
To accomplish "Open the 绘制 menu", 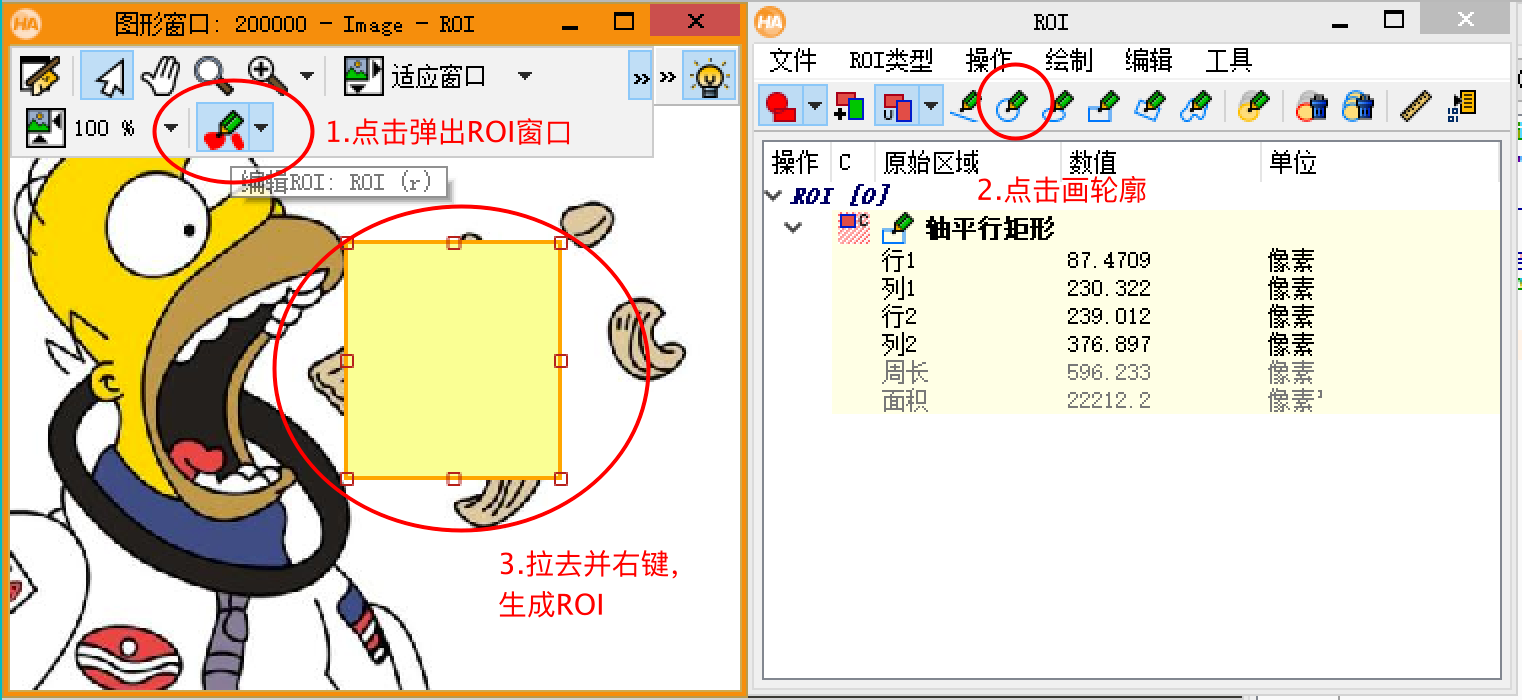I will (x=1069, y=61).
